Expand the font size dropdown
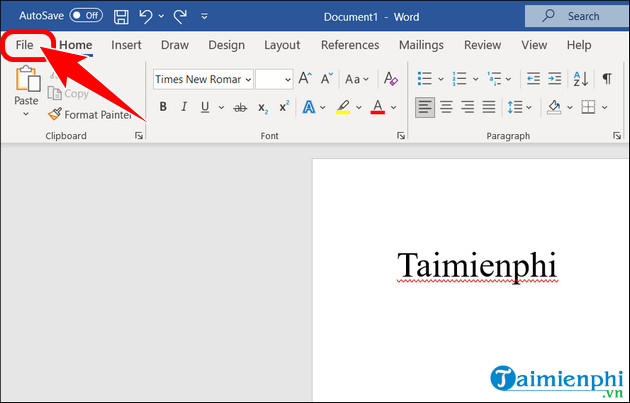The image size is (630, 403). tap(288, 80)
